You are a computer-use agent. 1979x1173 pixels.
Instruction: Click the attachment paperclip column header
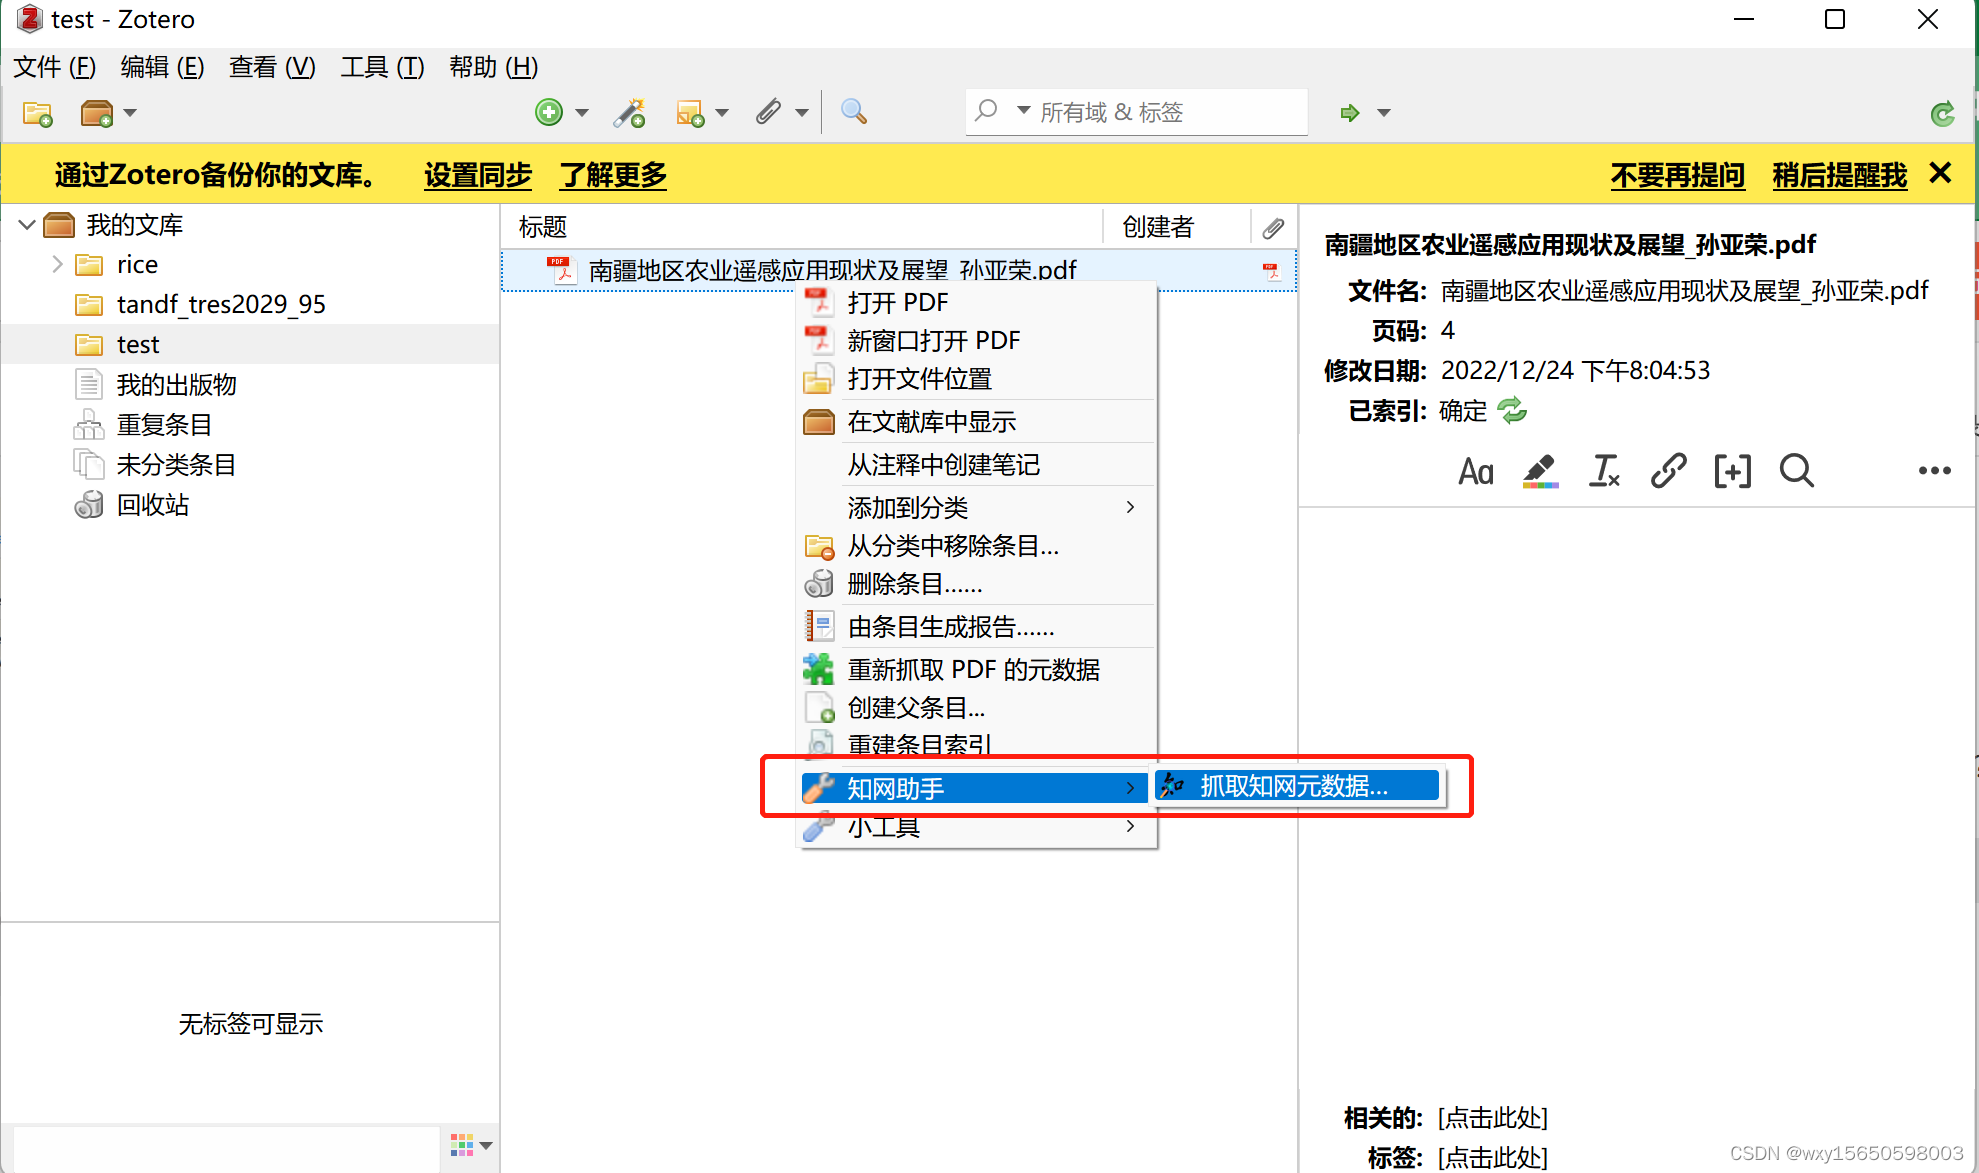click(x=1273, y=227)
